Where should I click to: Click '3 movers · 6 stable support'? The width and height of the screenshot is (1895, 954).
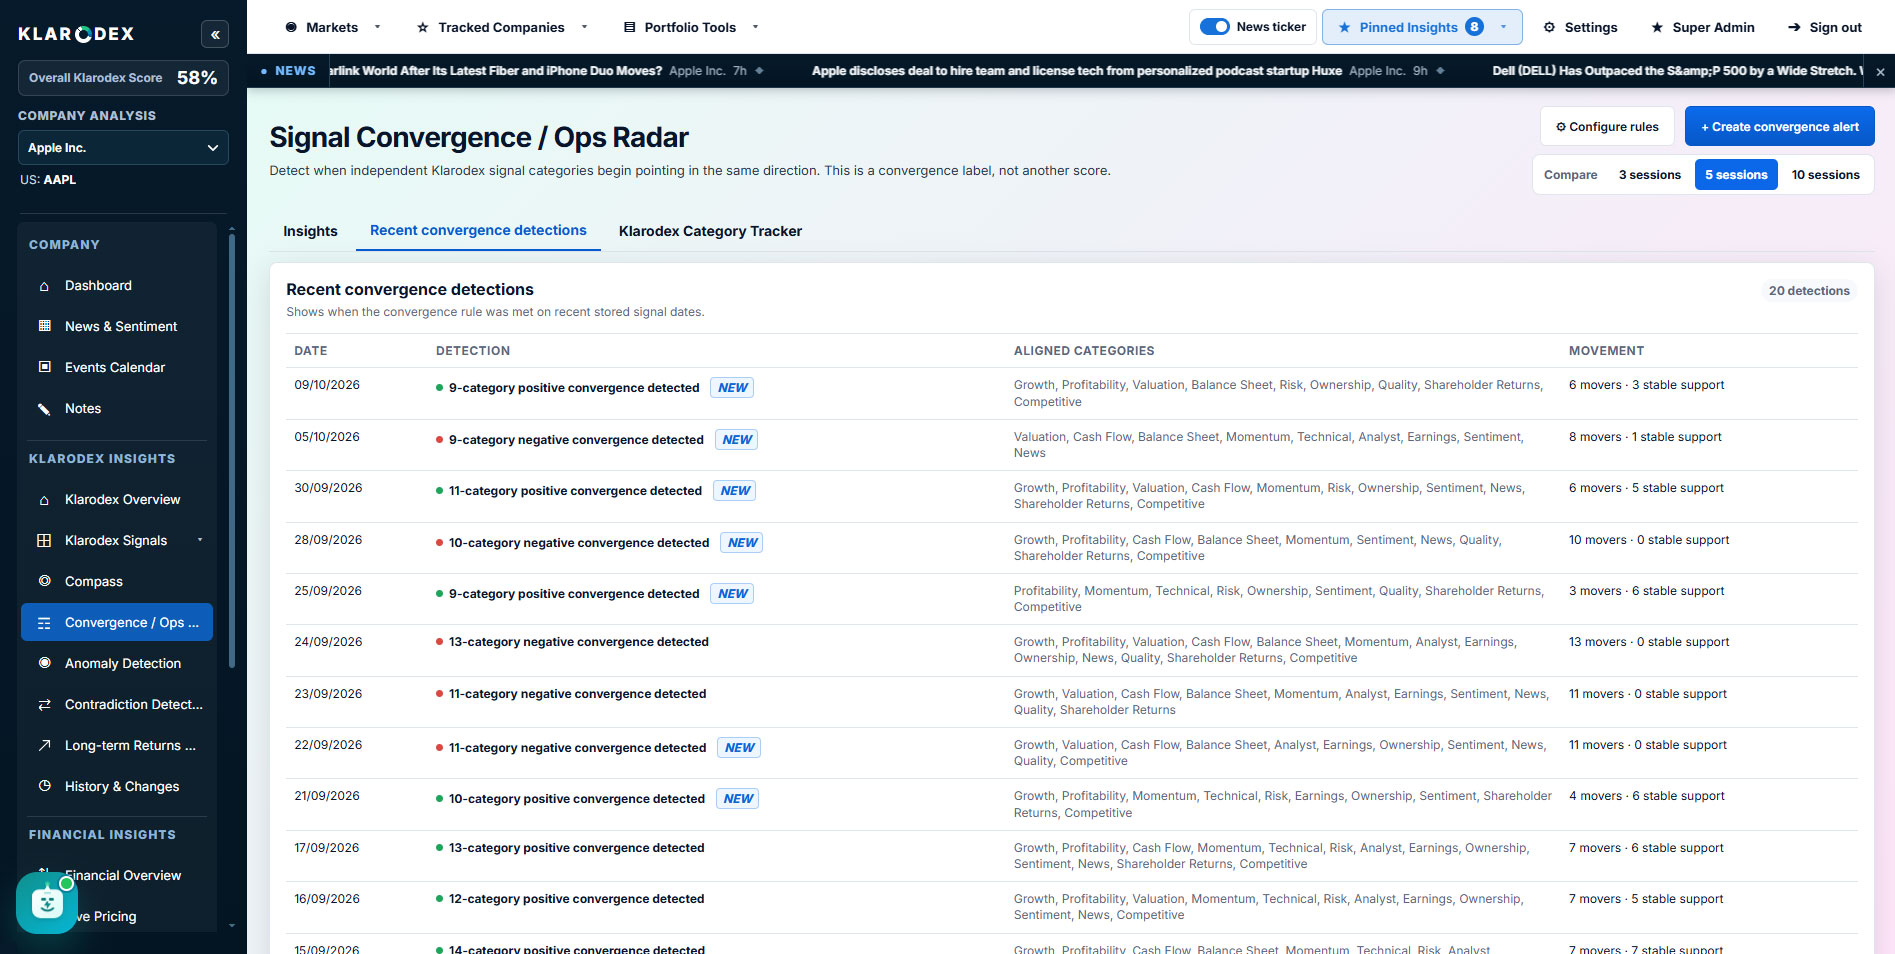pos(1646,591)
